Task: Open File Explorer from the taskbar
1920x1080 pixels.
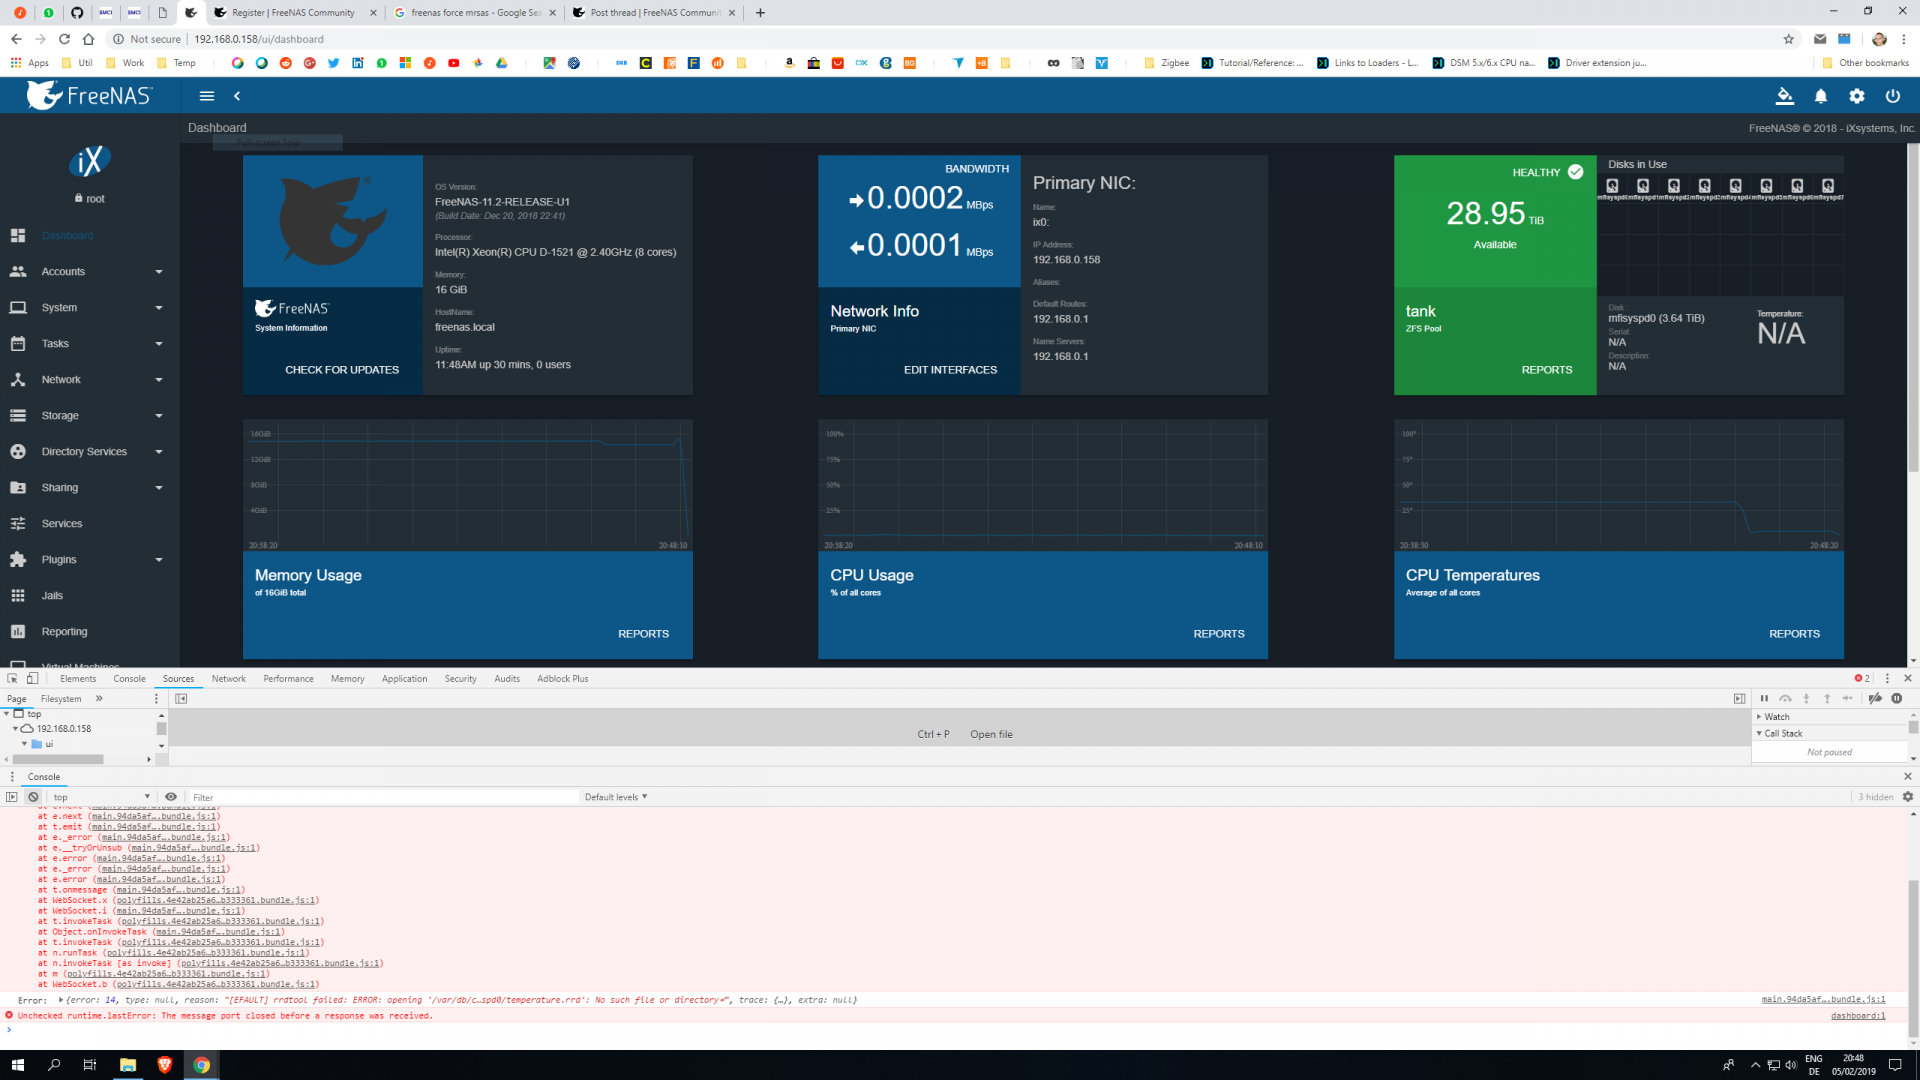Action: pos(128,1065)
